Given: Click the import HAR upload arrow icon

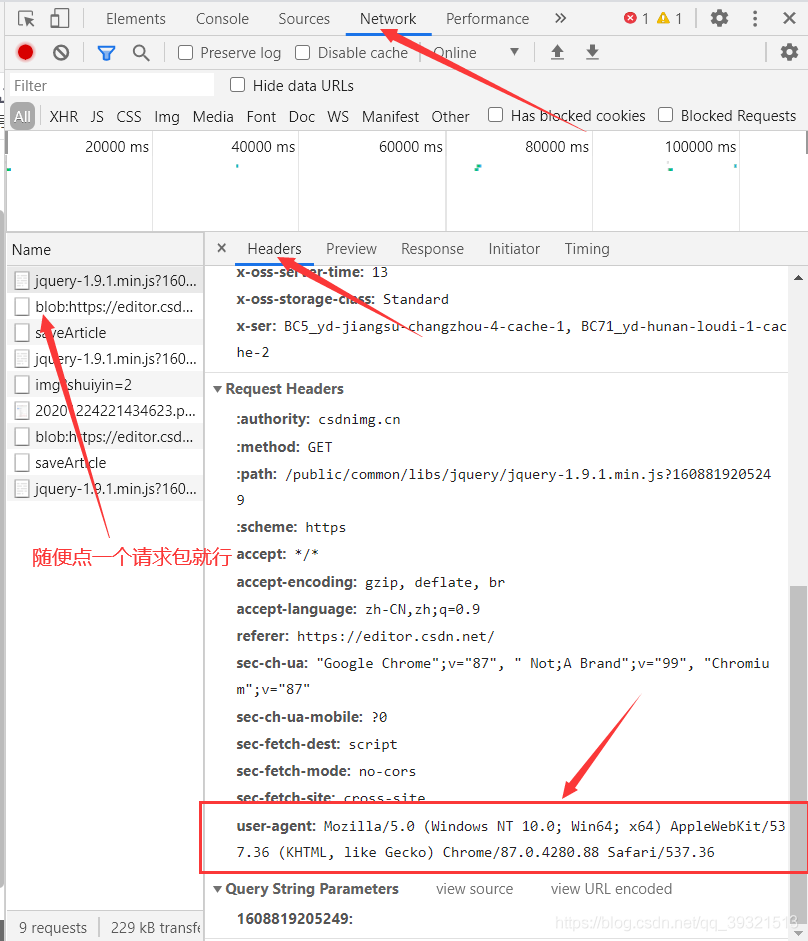Looking at the screenshot, I should tap(557, 53).
